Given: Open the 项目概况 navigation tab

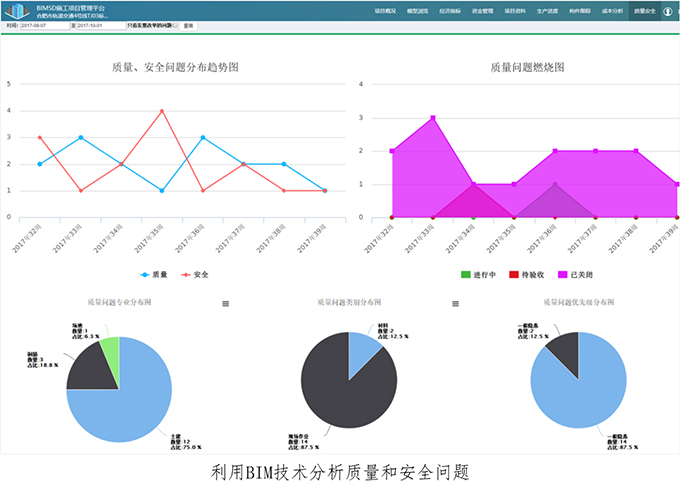Looking at the screenshot, I should (x=387, y=11).
